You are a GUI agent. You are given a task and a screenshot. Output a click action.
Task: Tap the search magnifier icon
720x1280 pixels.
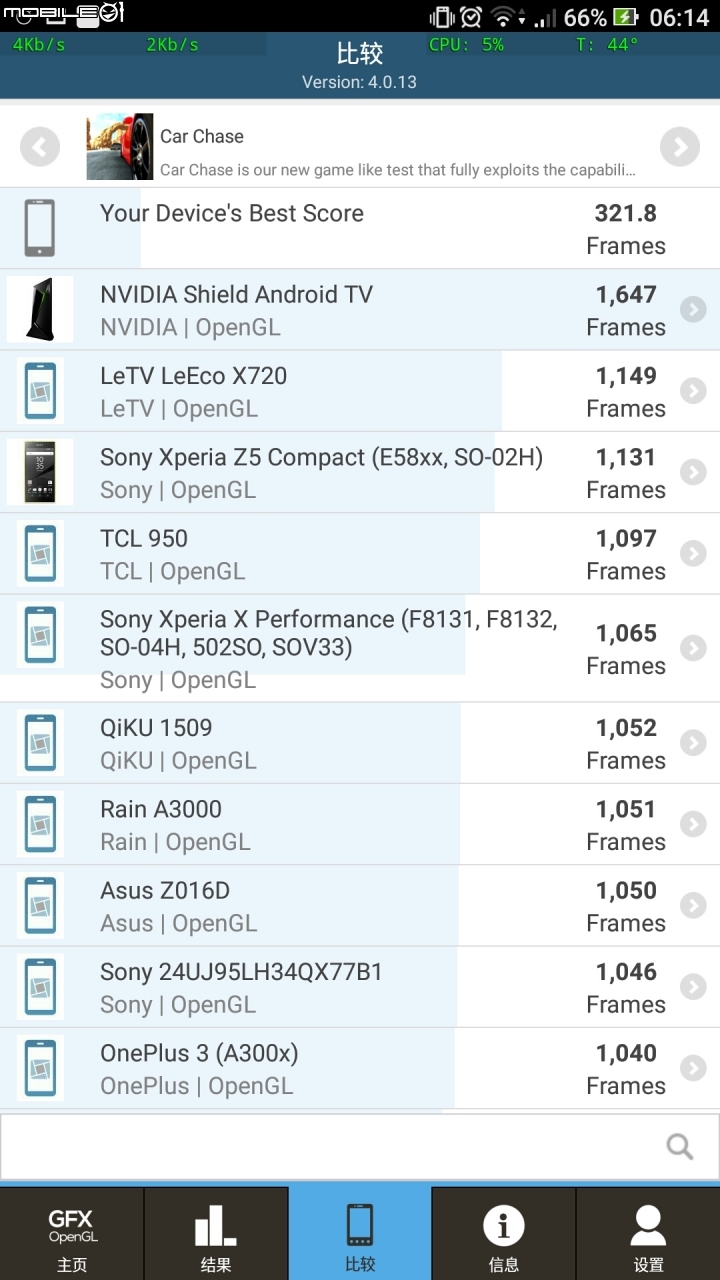tap(680, 1146)
